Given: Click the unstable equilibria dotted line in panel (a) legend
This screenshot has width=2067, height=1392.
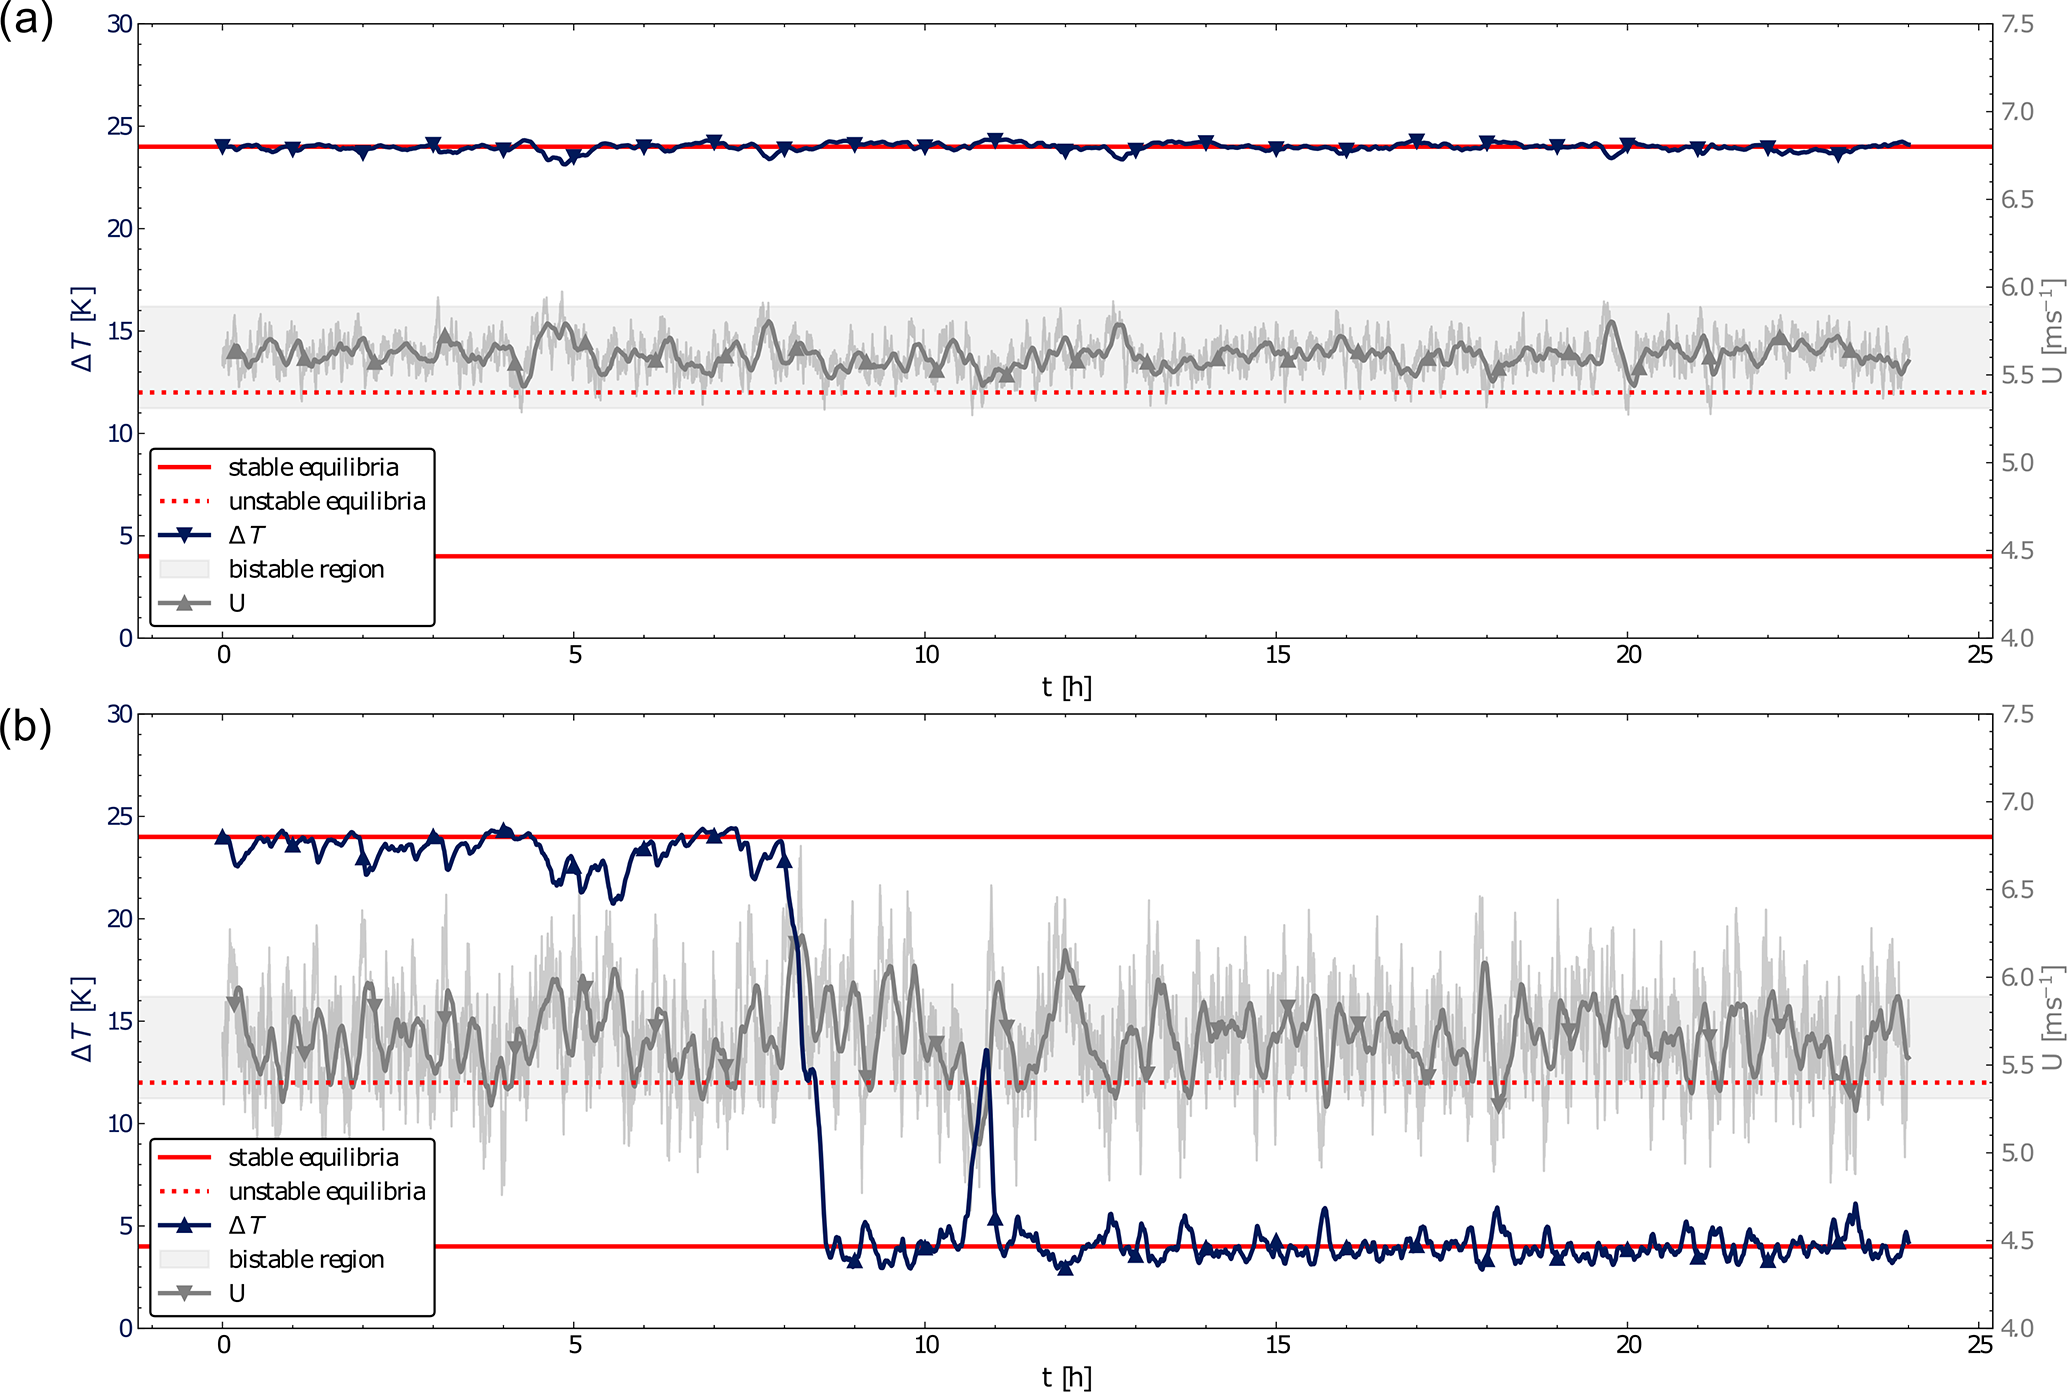Looking at the screenshot, I should [x=184, y=501].
